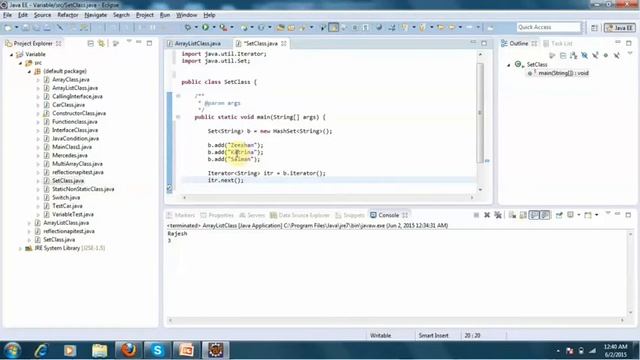Collapse the (default package) node
Screen dimensions: 640x360
29,71
